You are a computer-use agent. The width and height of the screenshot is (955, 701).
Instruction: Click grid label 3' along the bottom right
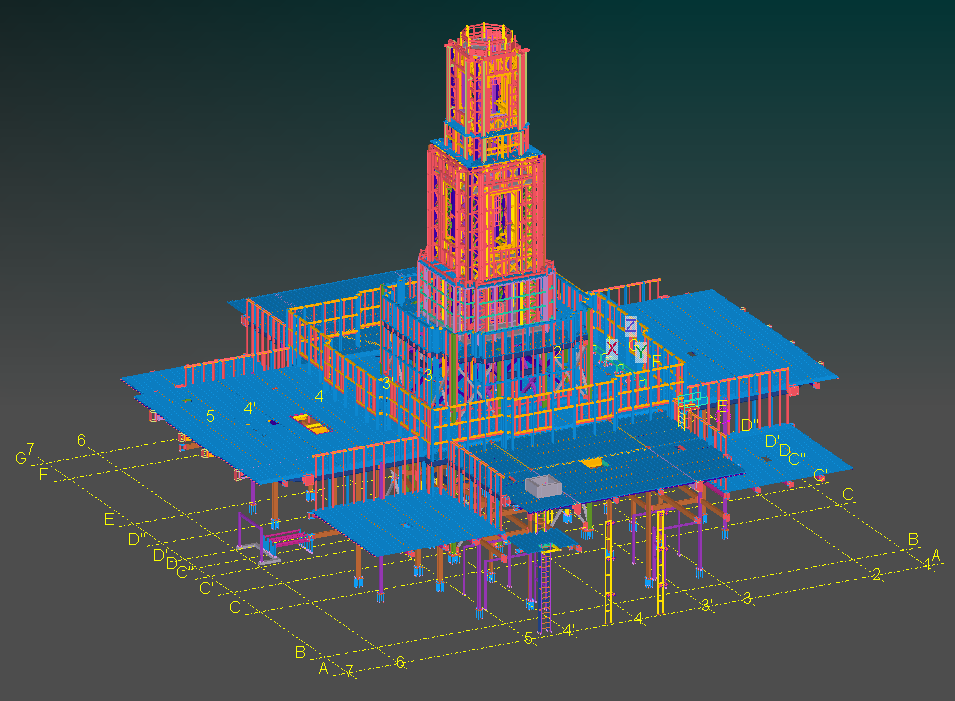click(x=706, y=603)
